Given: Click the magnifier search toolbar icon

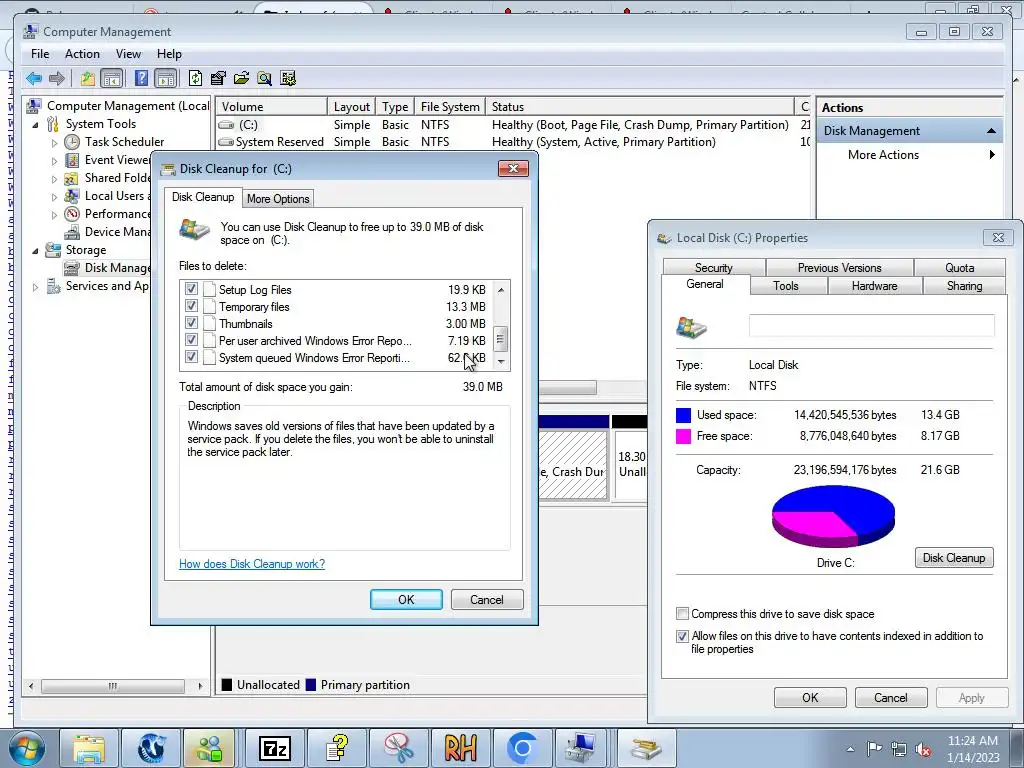Looking at the screenshot, I should tap(264, 79).
